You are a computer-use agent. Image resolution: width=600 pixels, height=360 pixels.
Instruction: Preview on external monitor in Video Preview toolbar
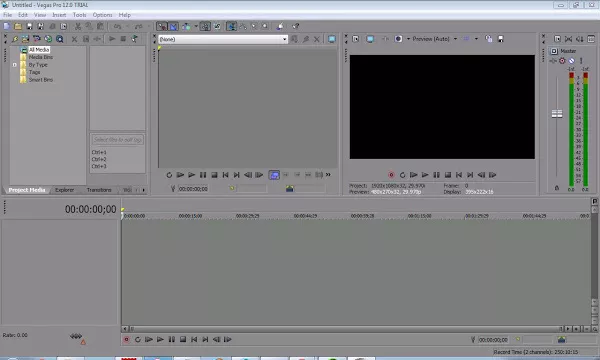click(x=370, y=39)
